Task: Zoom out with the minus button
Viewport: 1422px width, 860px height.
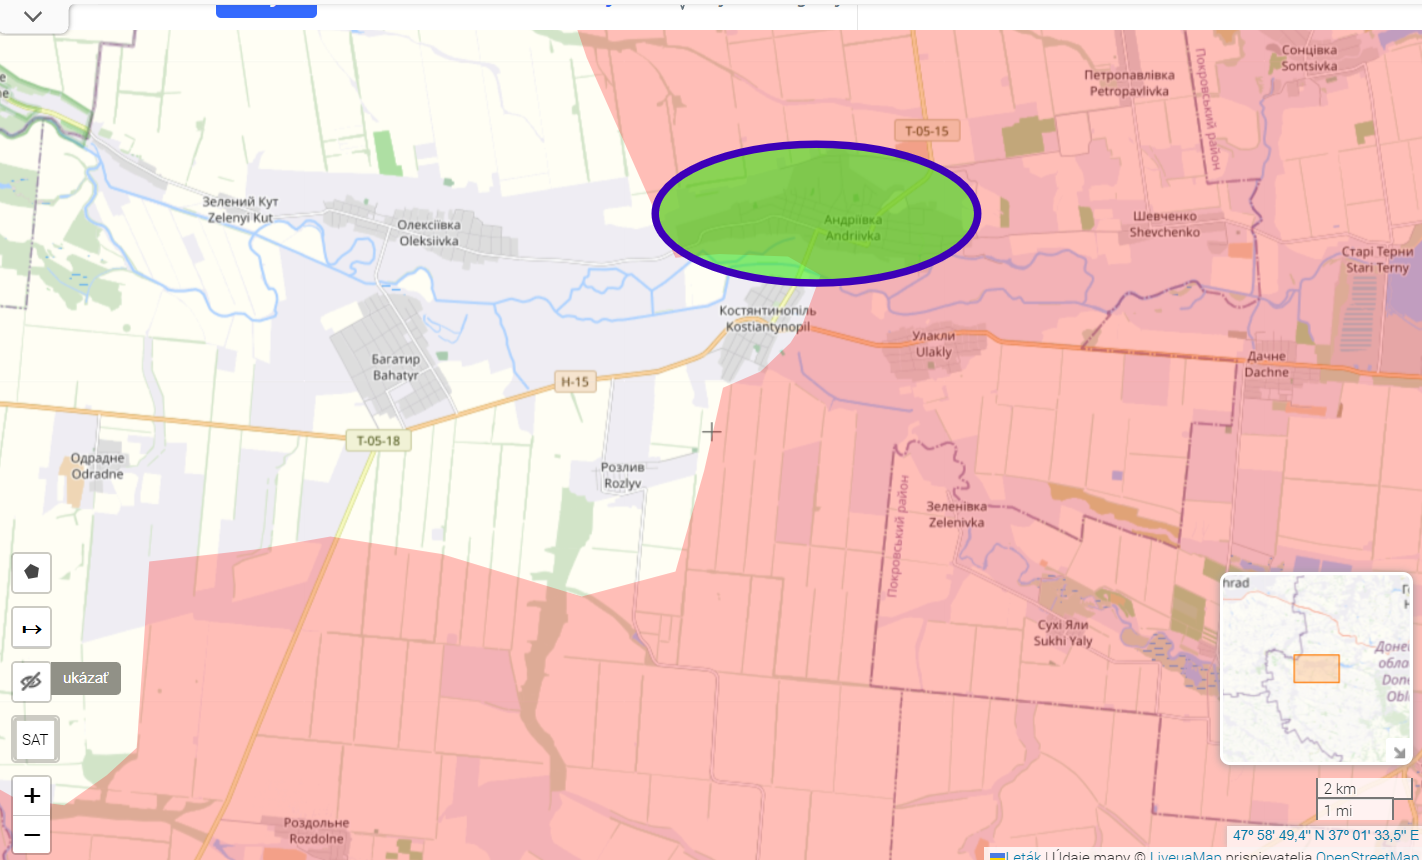Action: click(31, 834)
